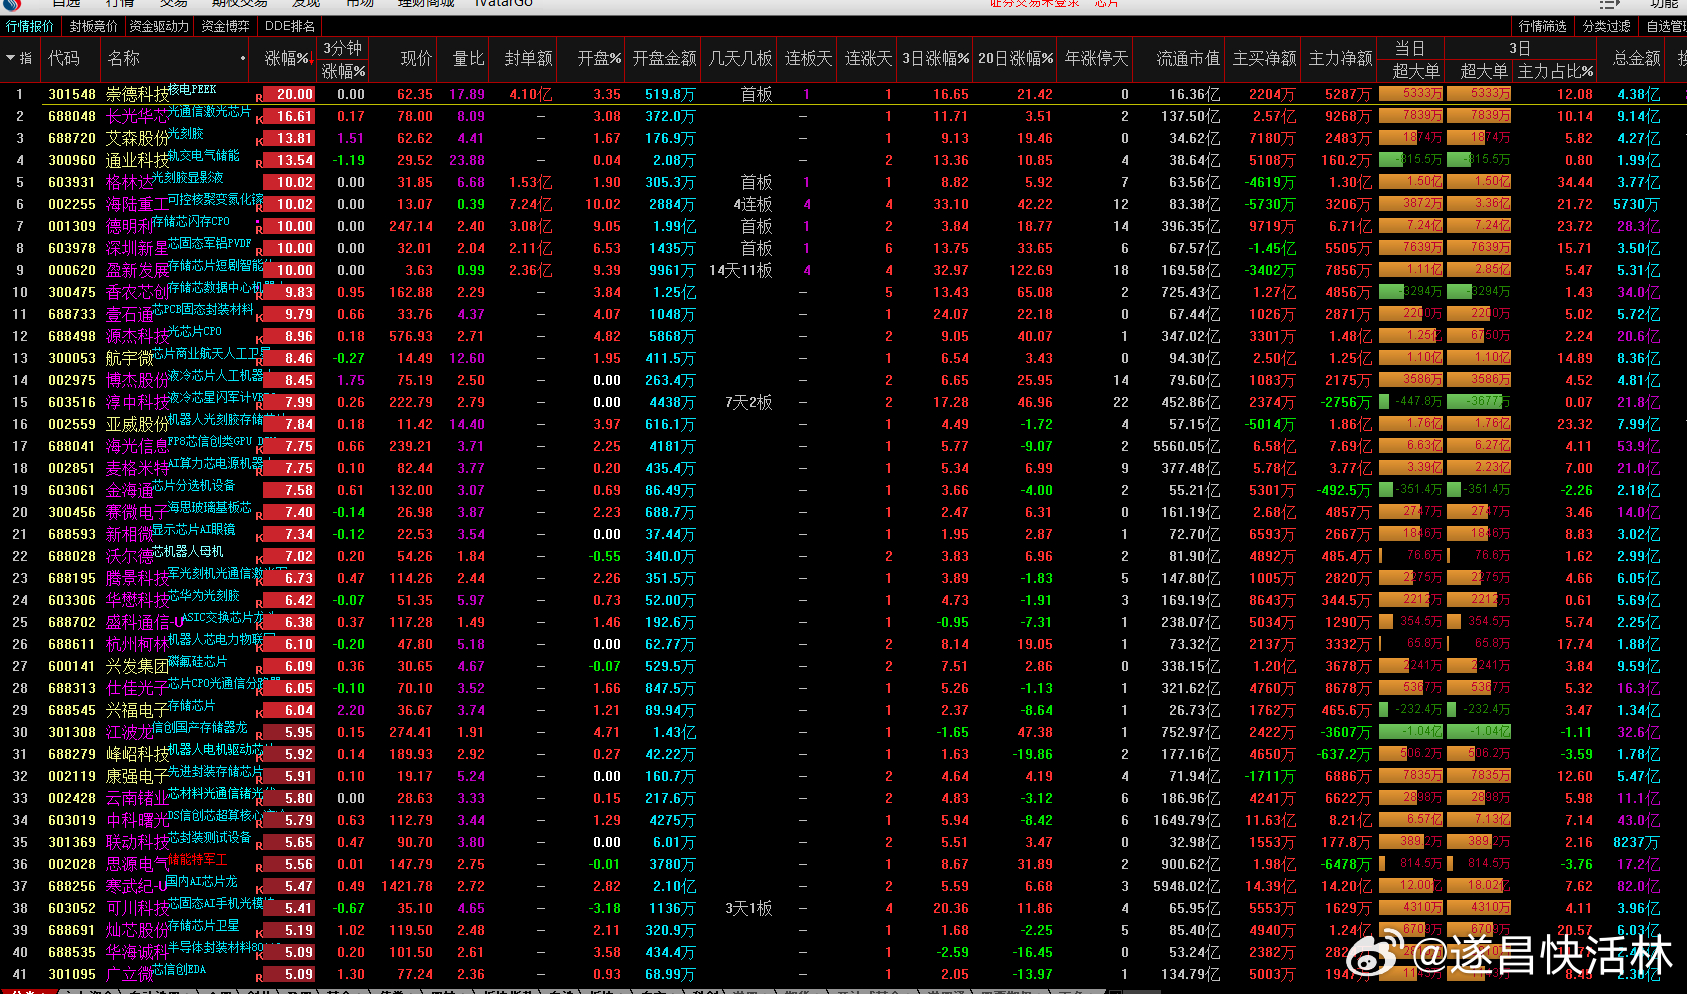Select stock 思源电气
Screen dimensions: 1687x994
pyautogui.click(x=137, y=864)
